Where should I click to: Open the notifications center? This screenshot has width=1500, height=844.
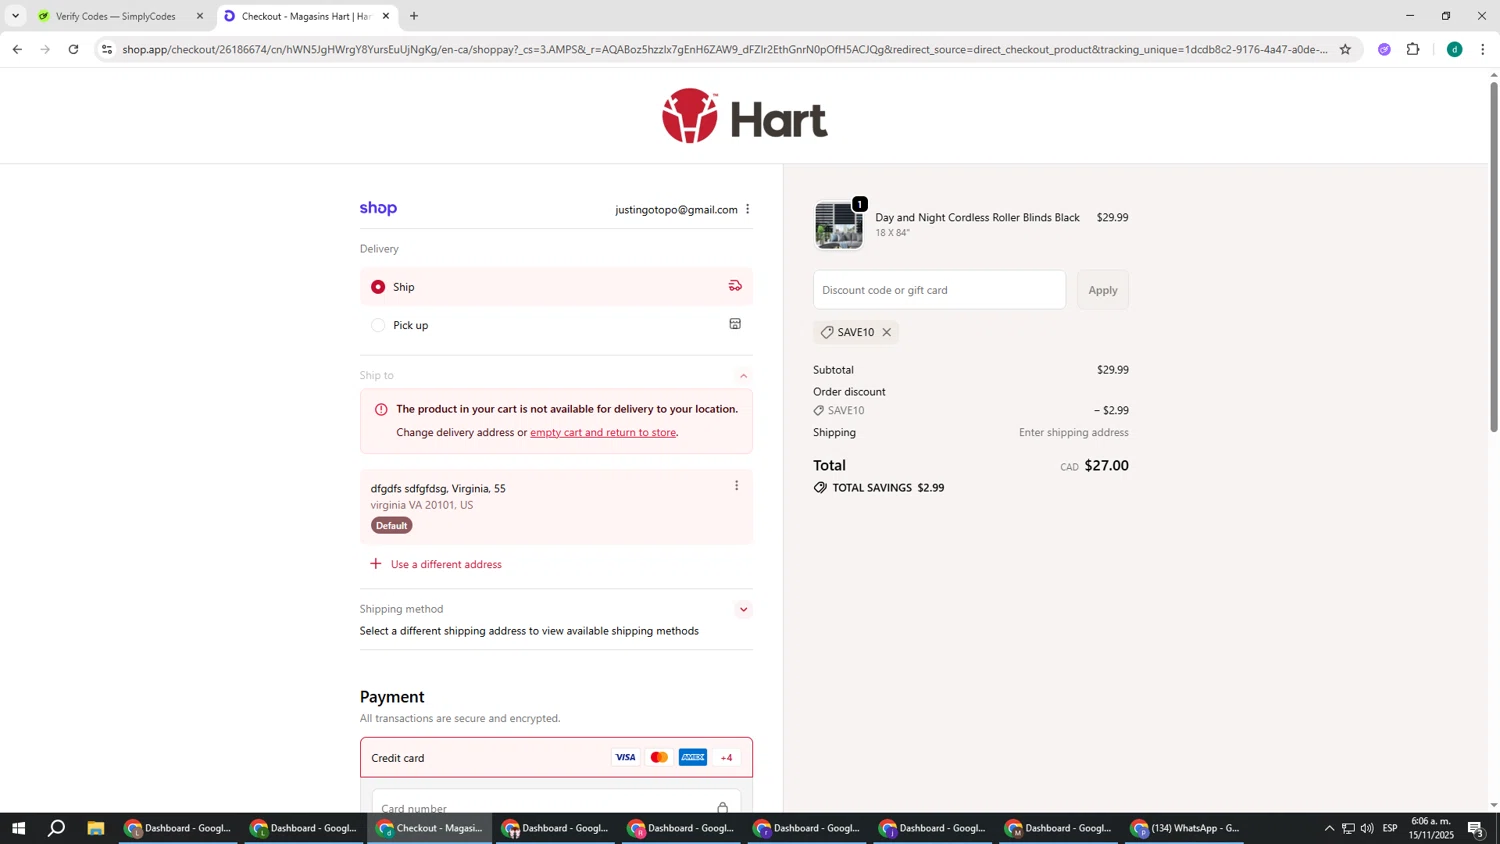(1476, 828)
